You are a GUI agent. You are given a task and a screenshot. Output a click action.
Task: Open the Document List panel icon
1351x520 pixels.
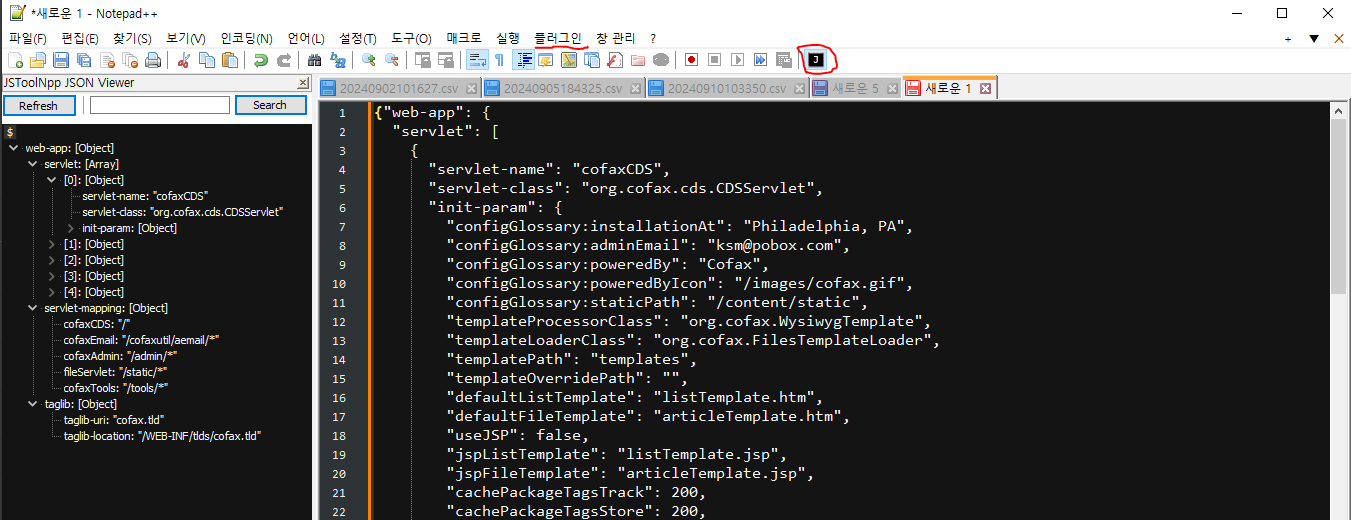(x=592, y=60)
